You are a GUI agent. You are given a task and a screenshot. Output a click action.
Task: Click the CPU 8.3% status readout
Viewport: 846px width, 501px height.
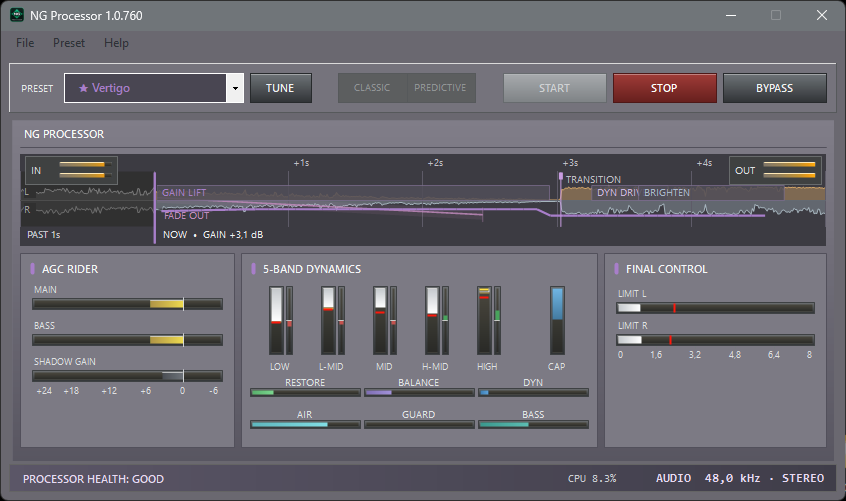coord(592,478)
